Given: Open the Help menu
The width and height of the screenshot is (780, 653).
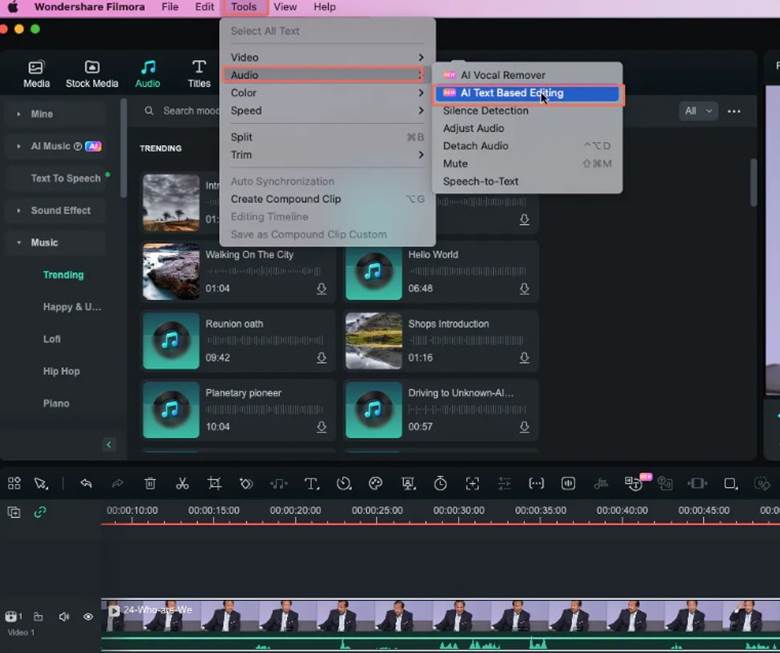Looking at the screenshot, I should pyautogui.click(x=324, y=7).
